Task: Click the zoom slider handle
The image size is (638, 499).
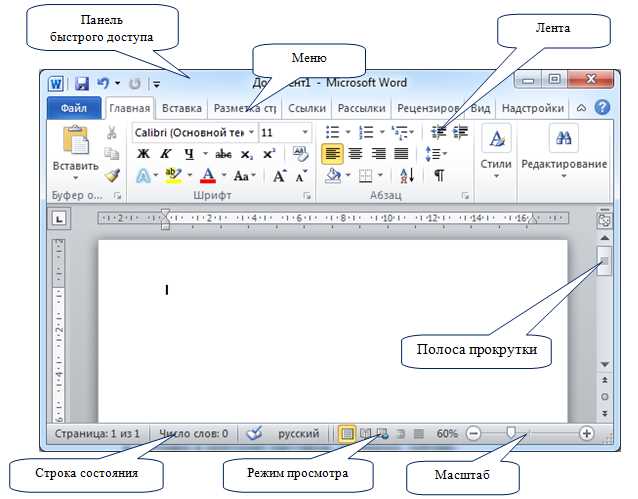Action: pos(511,433)
